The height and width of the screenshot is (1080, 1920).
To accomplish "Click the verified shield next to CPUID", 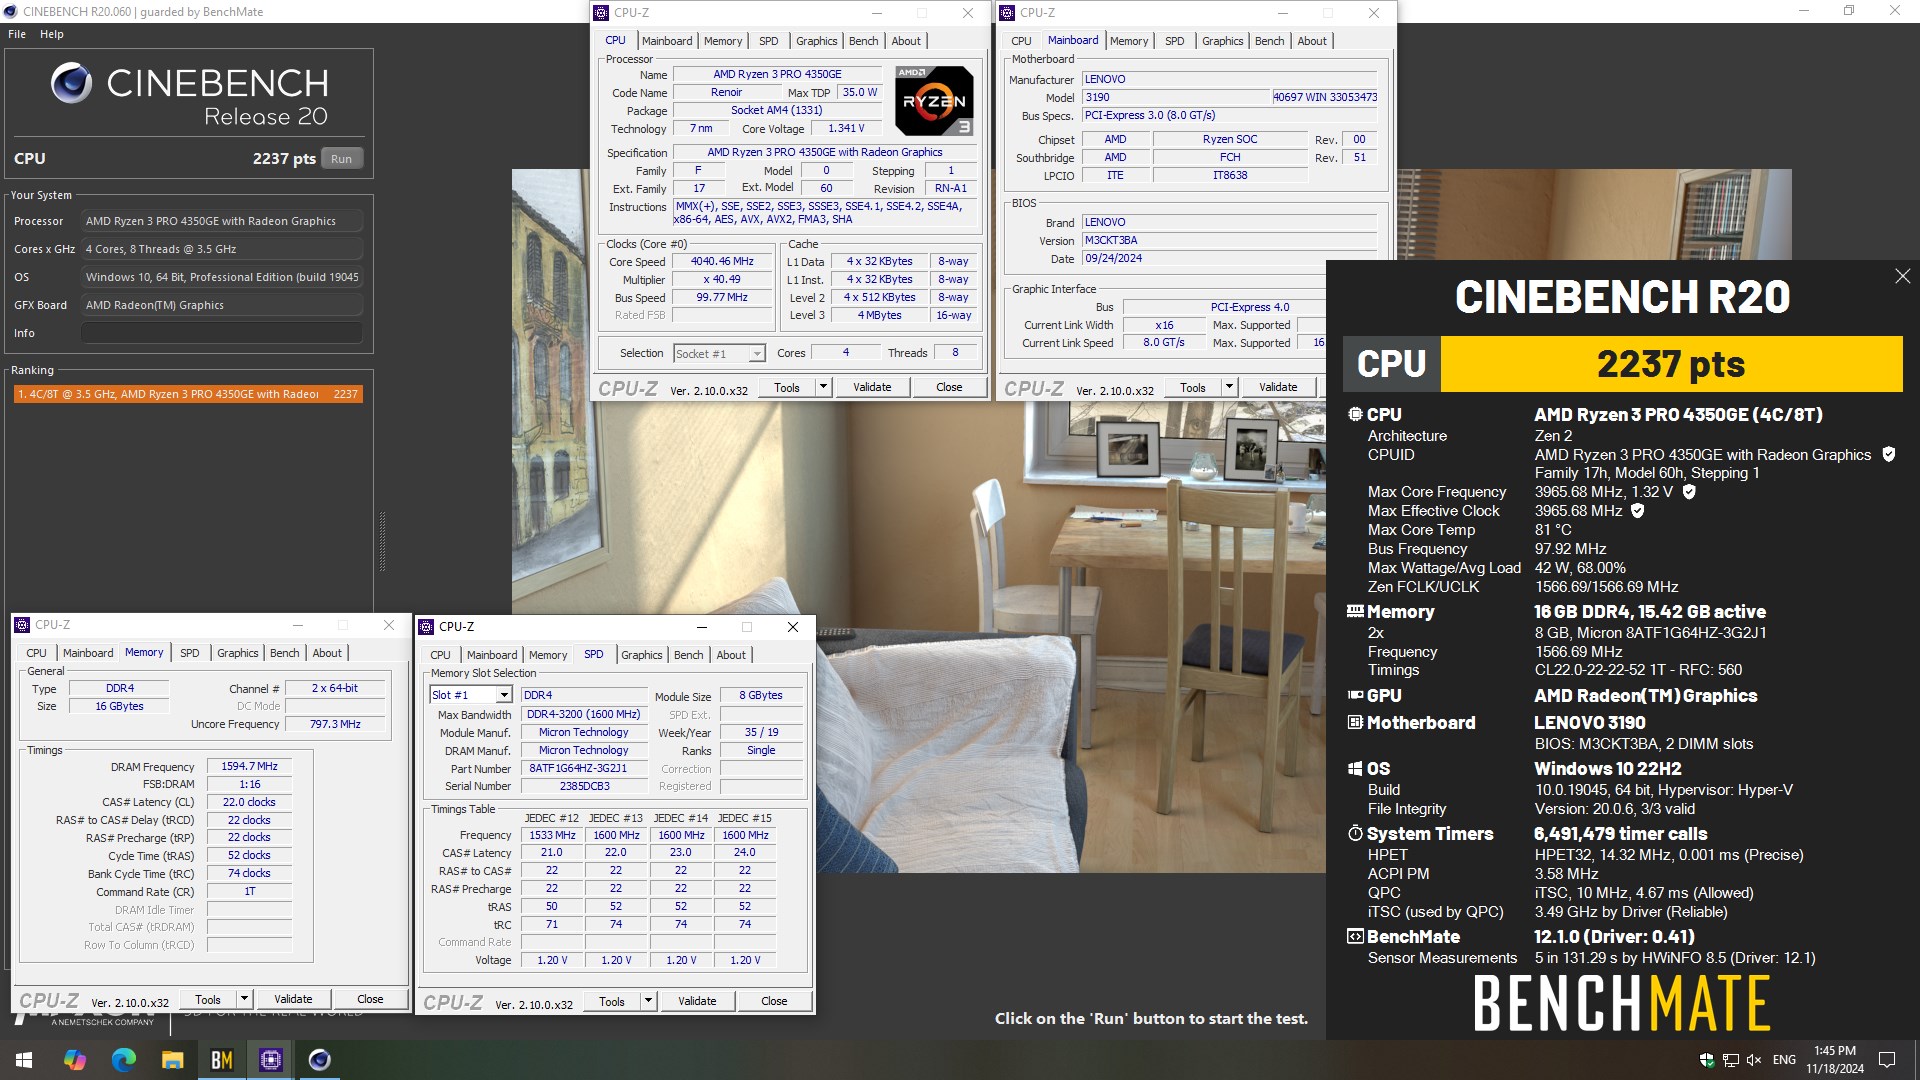I will (x=1888, y=454).
